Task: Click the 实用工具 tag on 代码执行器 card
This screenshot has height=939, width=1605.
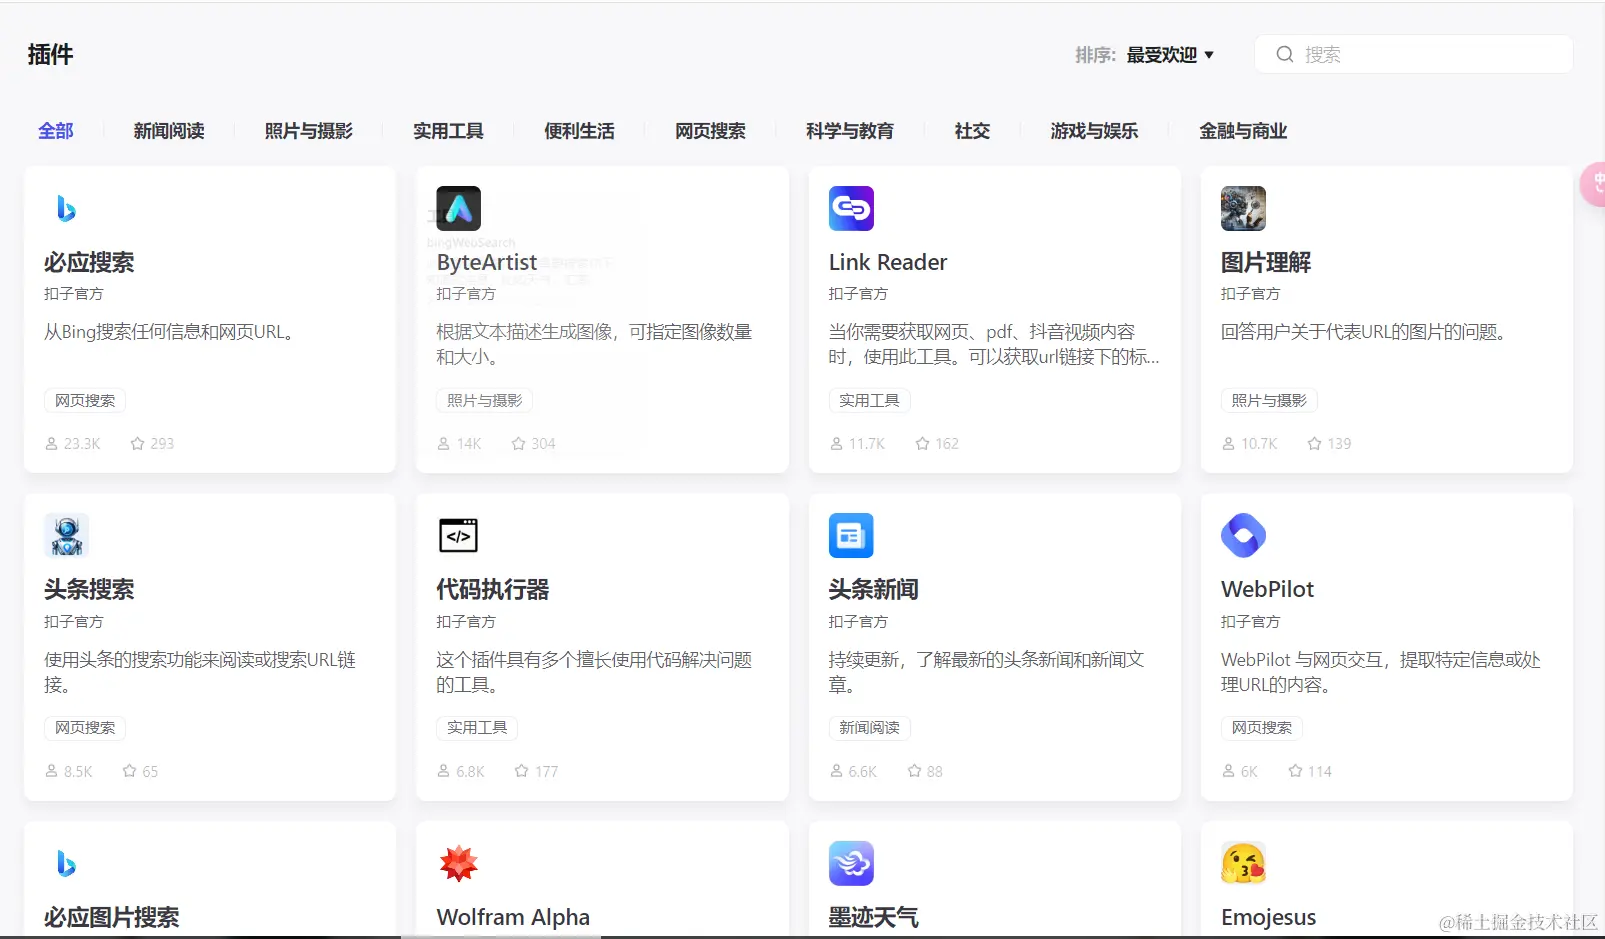Action: click(477, 728)
